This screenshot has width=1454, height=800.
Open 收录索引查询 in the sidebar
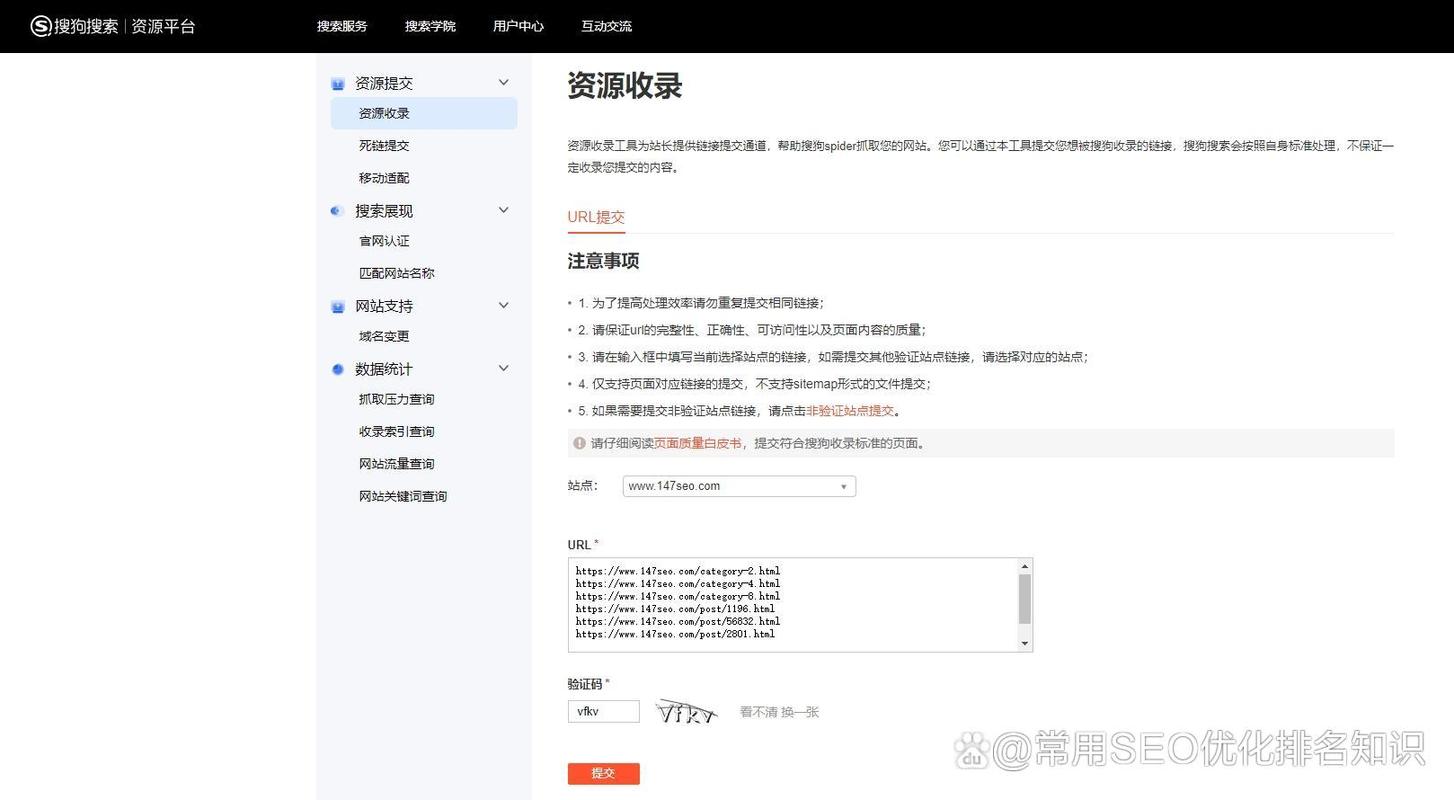397,432
